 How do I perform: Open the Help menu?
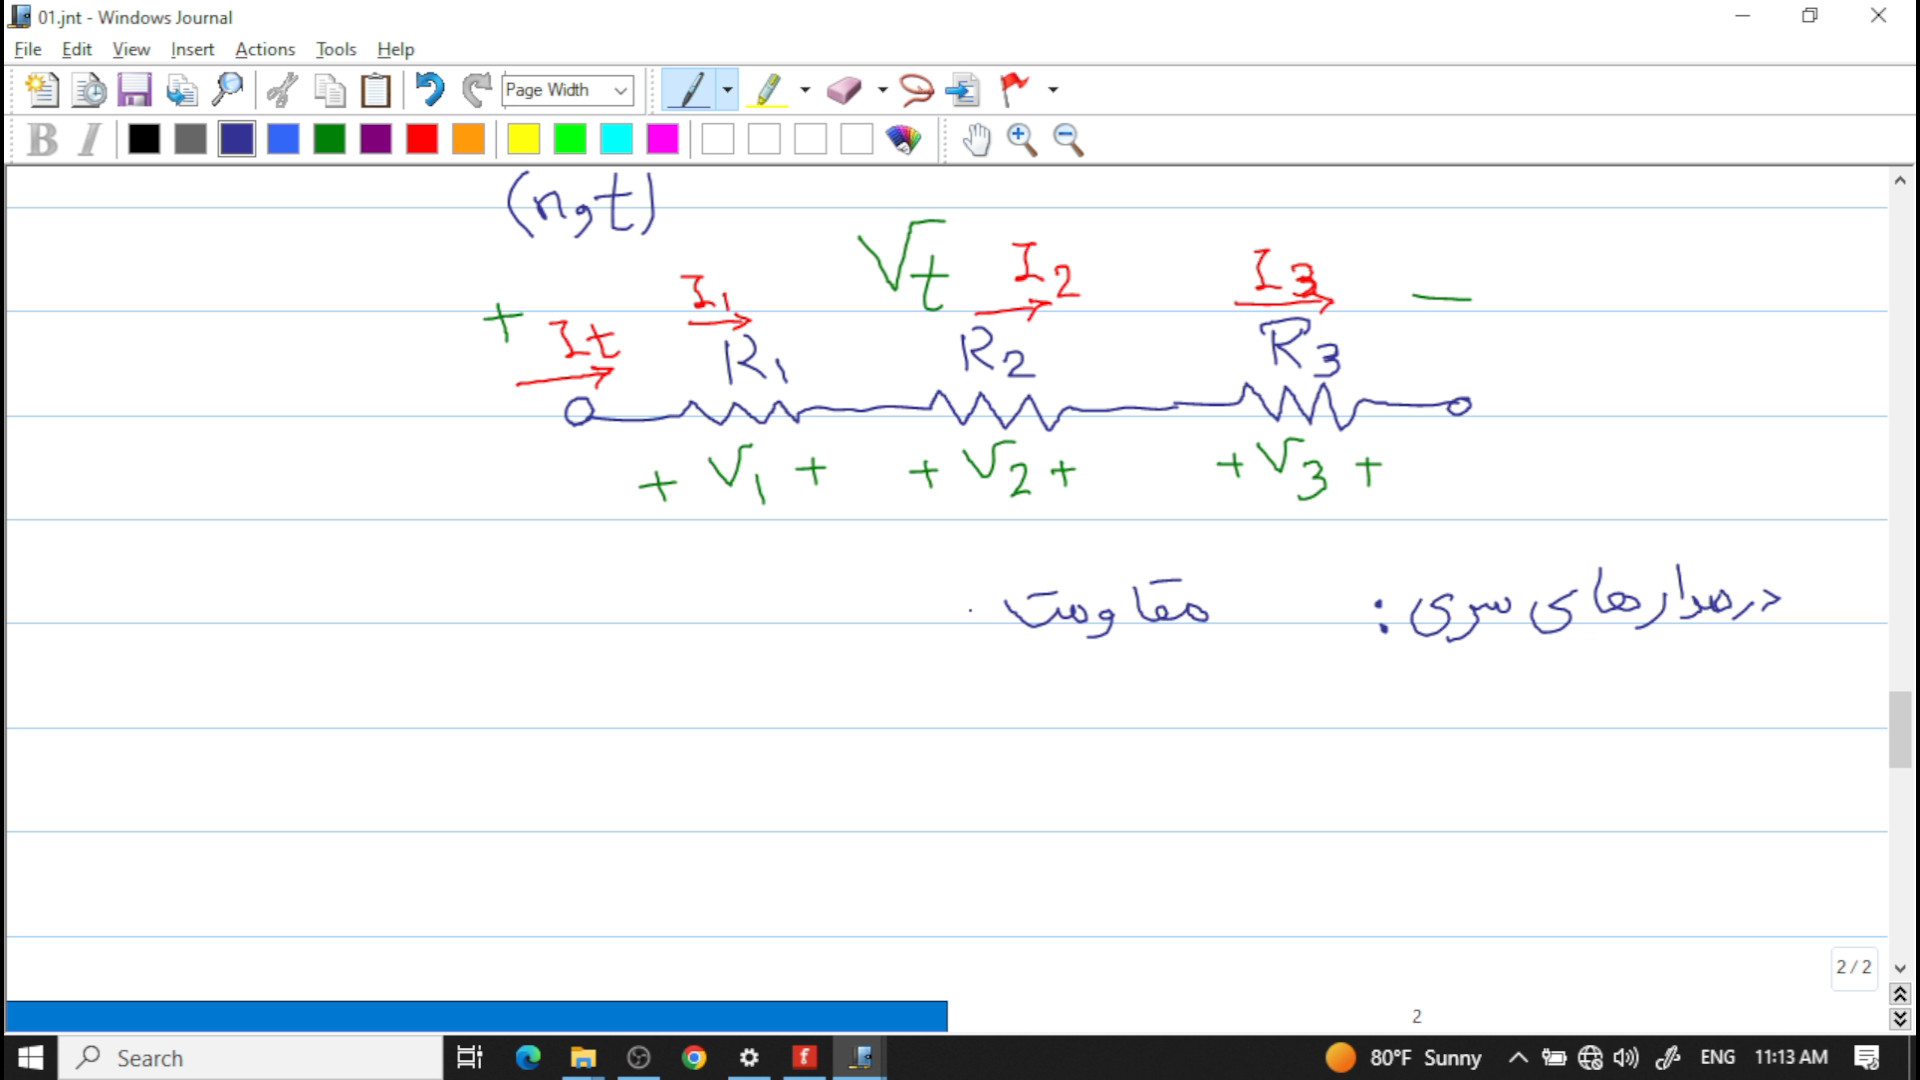click(x=395, y=49)
